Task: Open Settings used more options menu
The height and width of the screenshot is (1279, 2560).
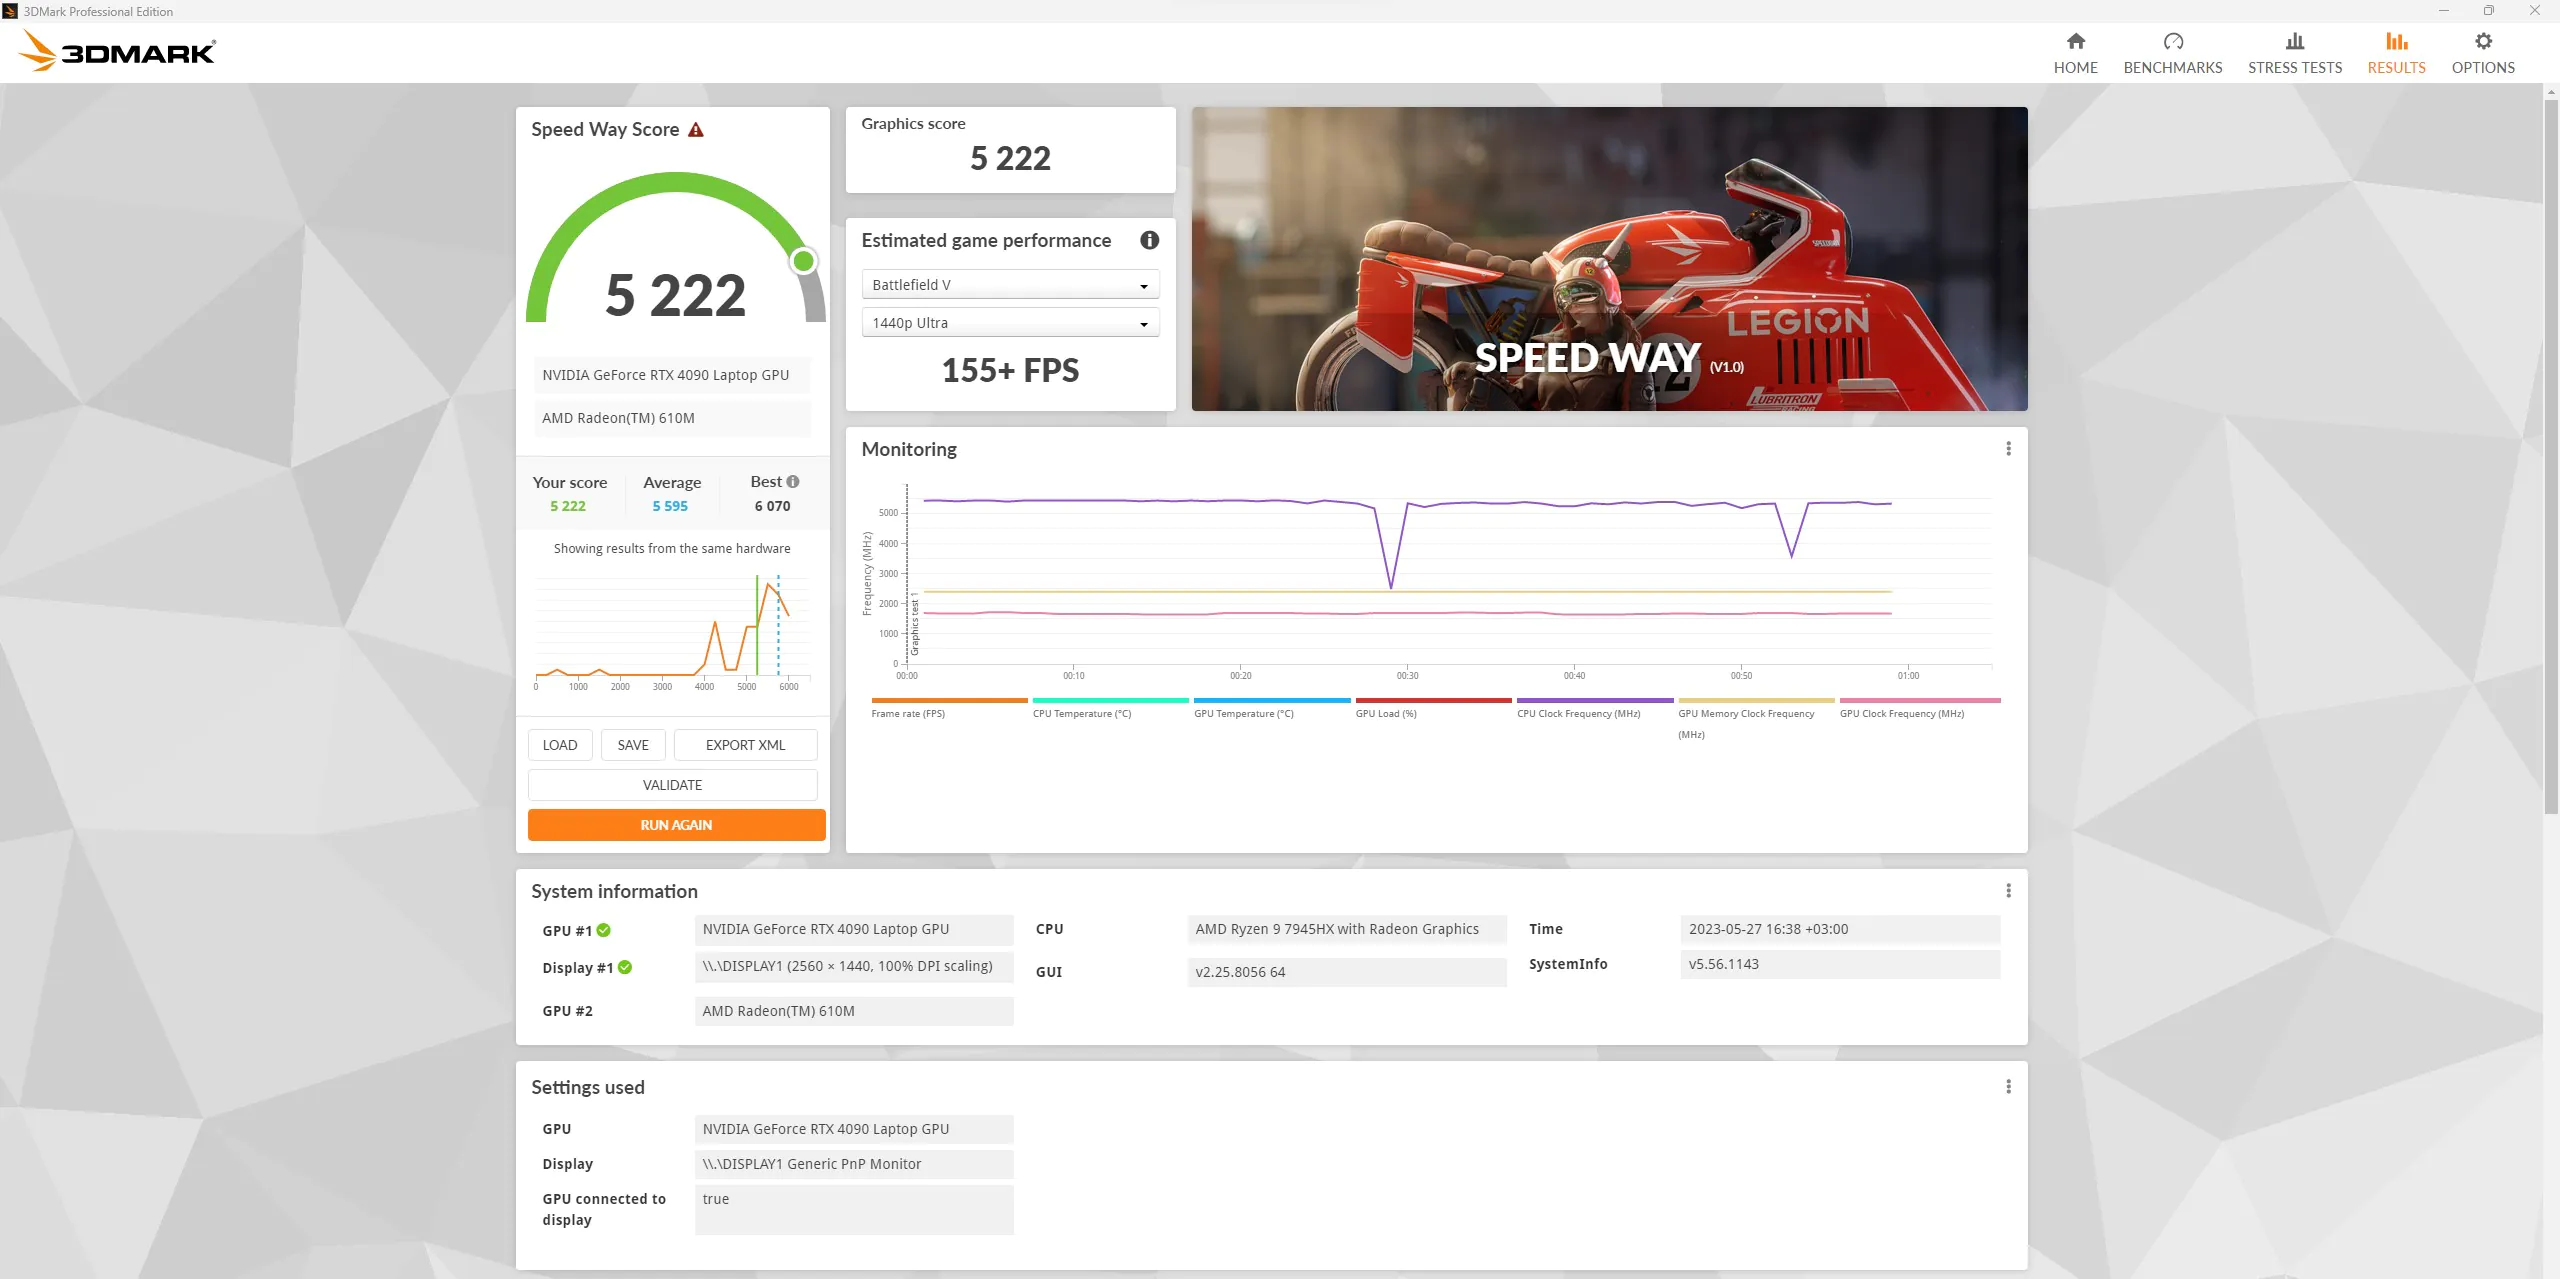Action: coord(2008,1087)
